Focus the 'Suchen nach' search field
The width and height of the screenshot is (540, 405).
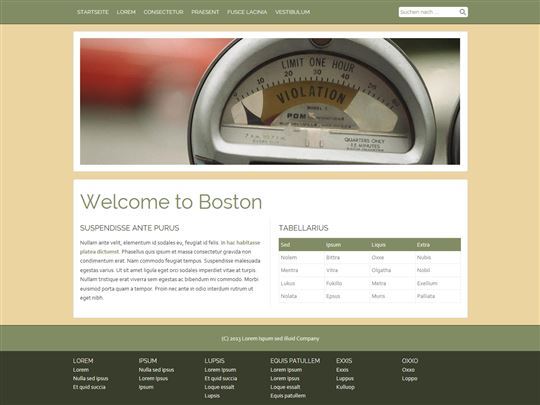[429, 12]
